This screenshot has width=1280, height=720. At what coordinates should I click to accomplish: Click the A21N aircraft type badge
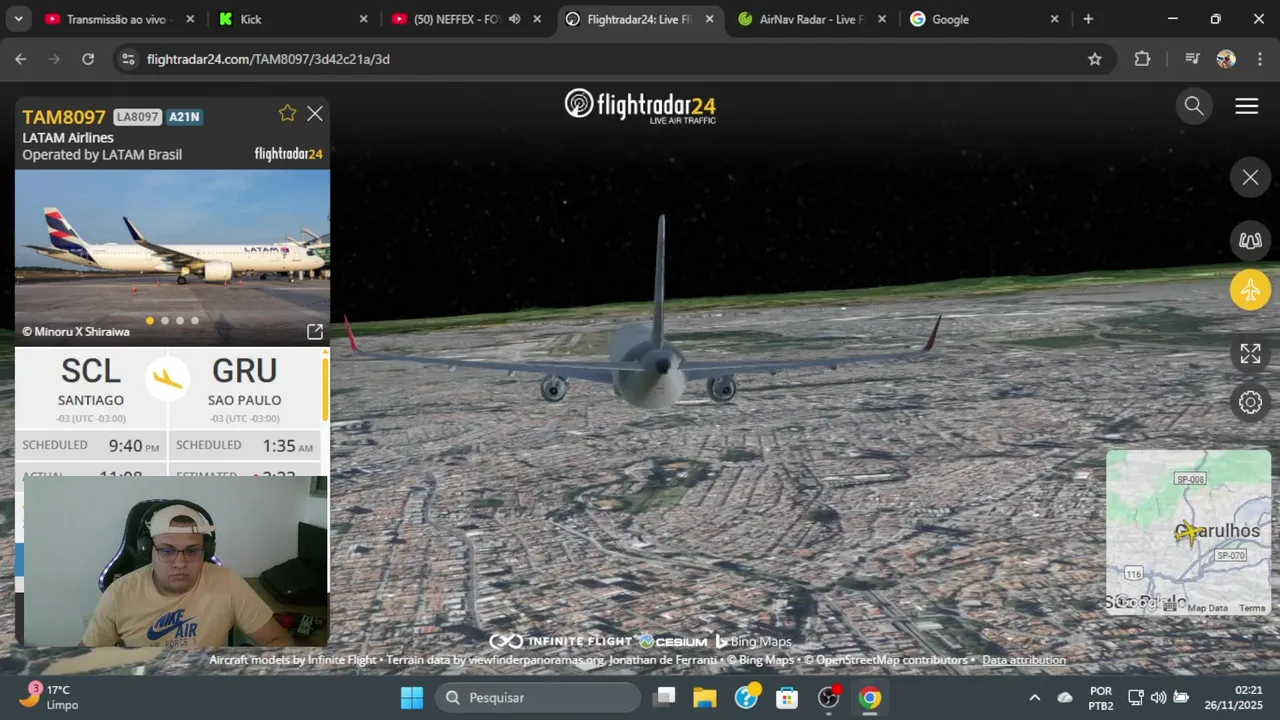tap(185, 117)
